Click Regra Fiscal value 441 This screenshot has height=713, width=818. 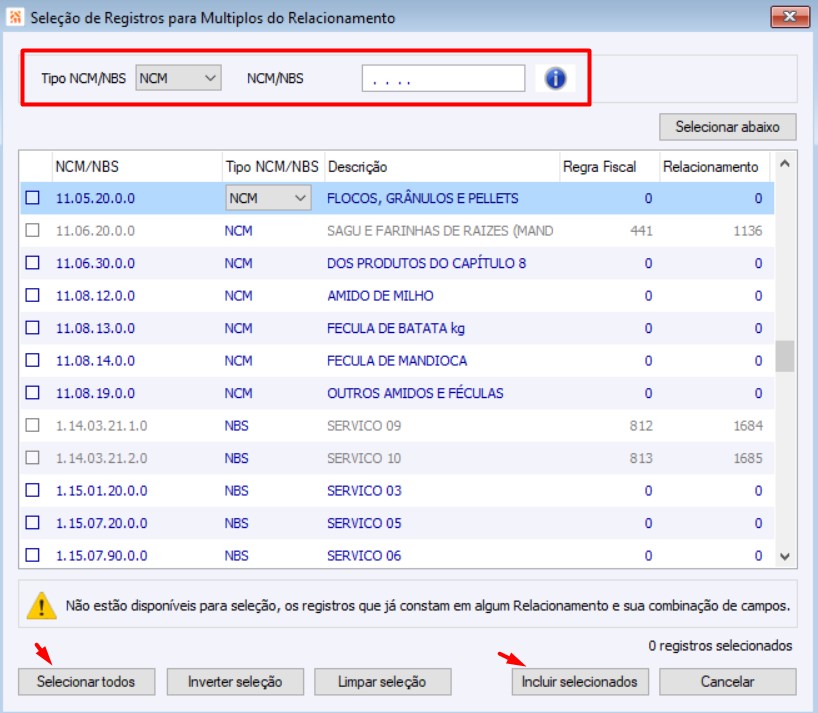pyautogui.click(x=641, y=231)
